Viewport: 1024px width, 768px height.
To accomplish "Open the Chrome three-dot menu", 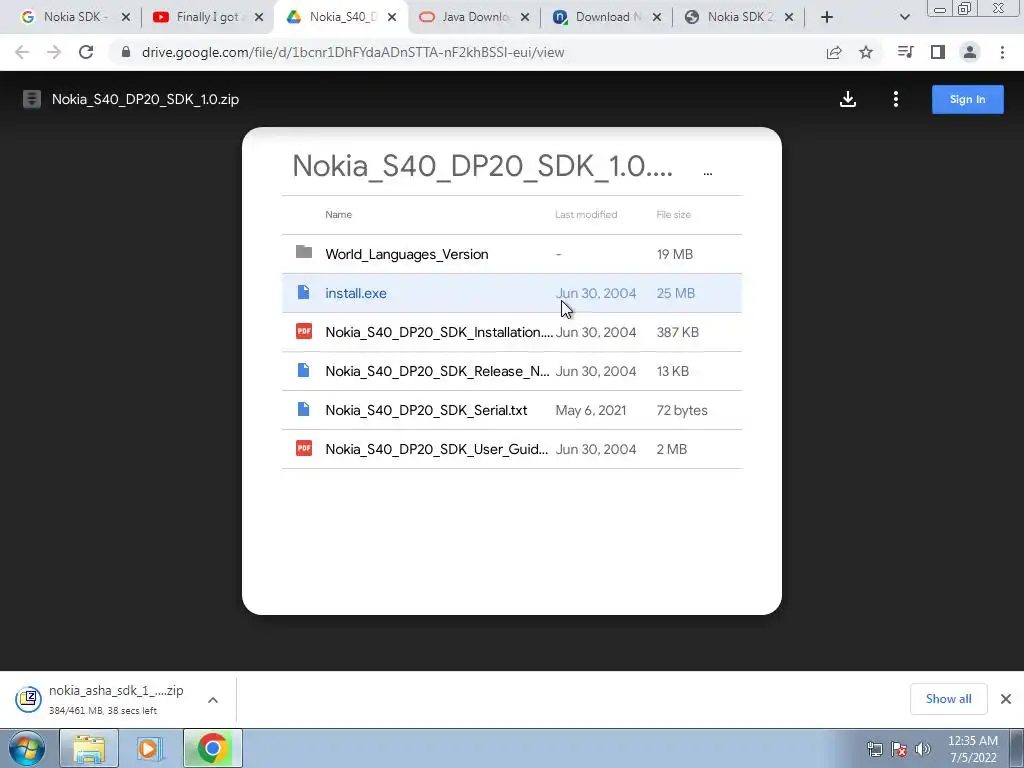I will pyautogui.click(x=1002, y=52).
